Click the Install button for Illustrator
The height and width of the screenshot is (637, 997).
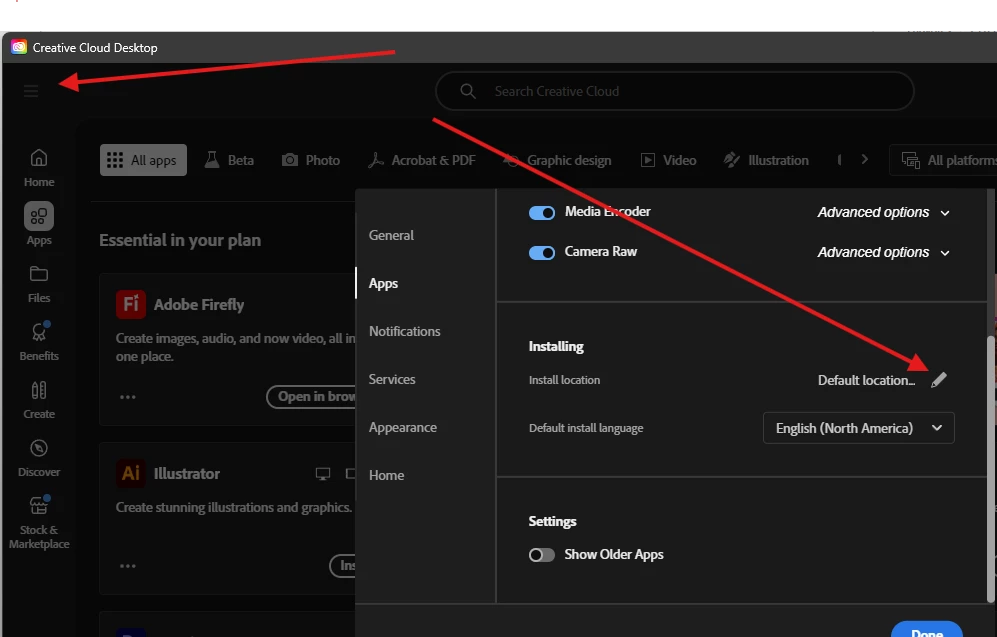(343, 566)
